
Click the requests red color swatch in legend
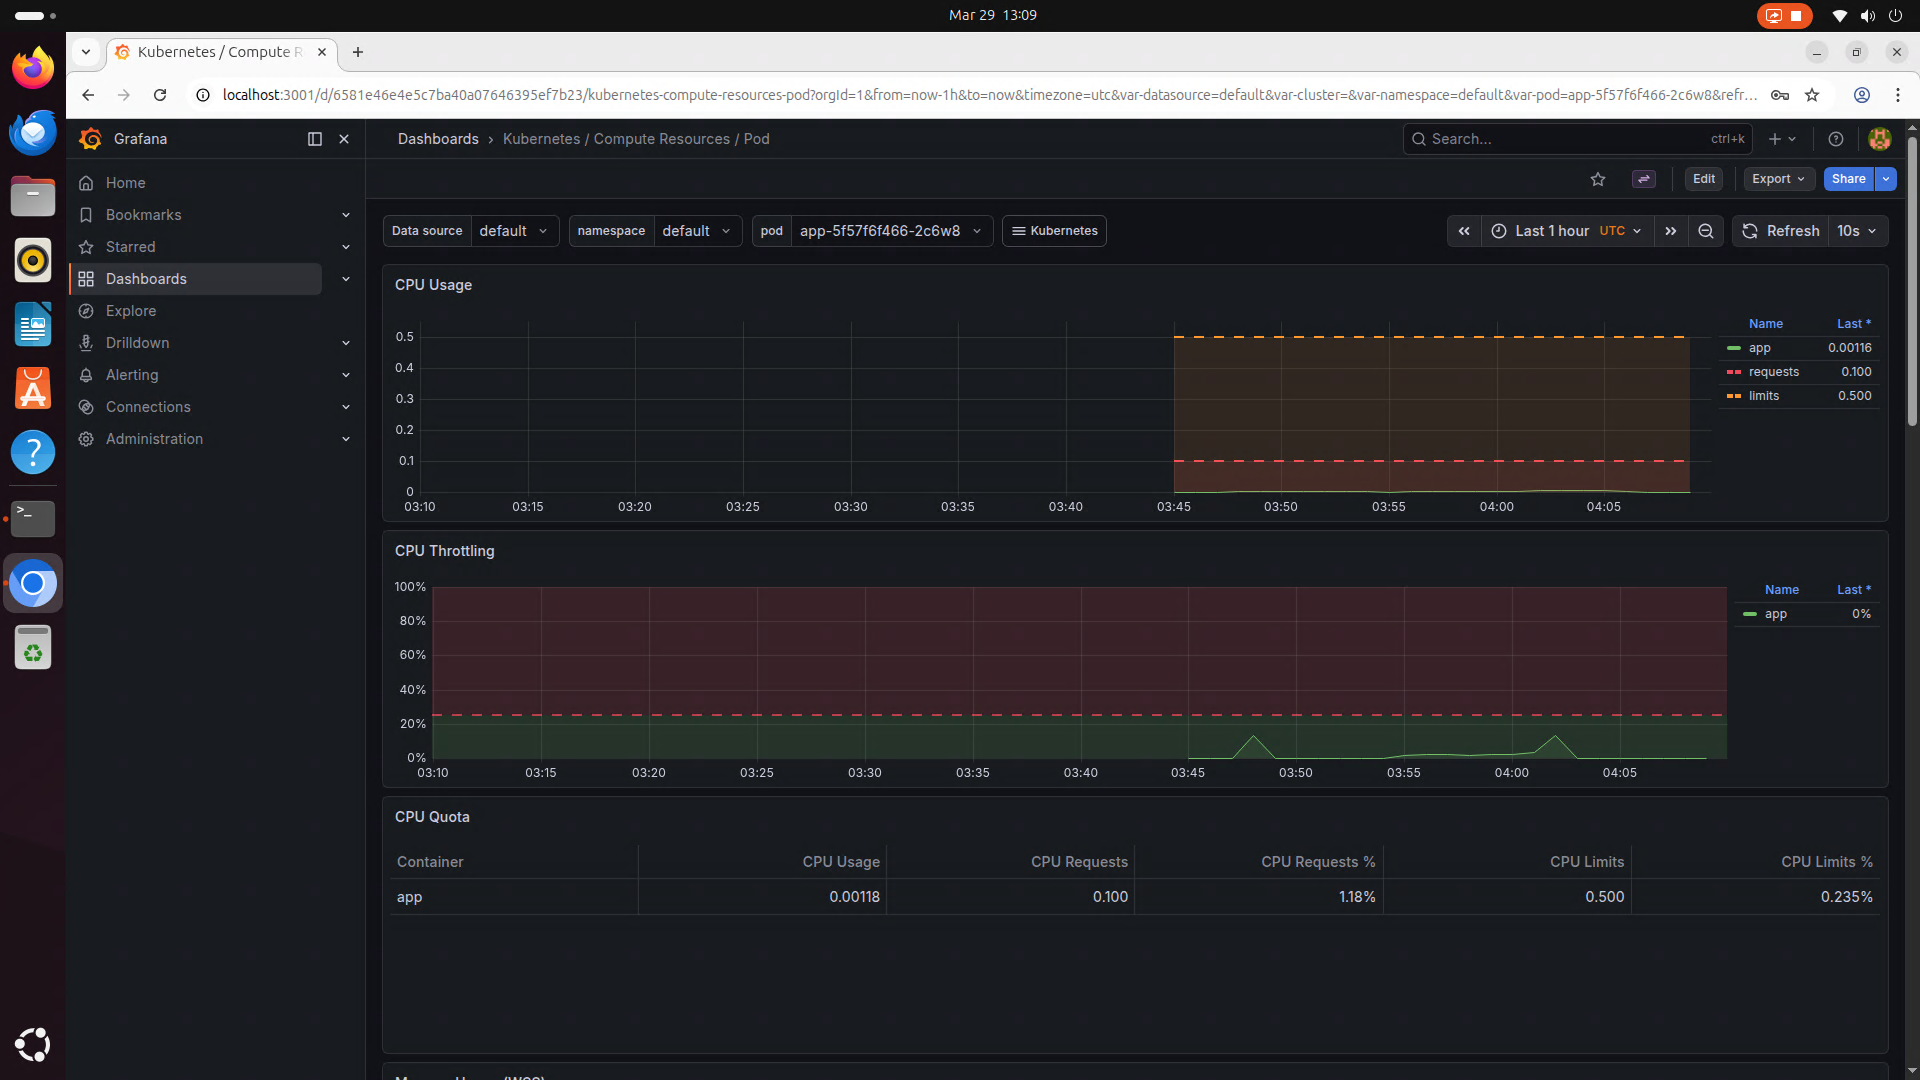coord(1734,372)
